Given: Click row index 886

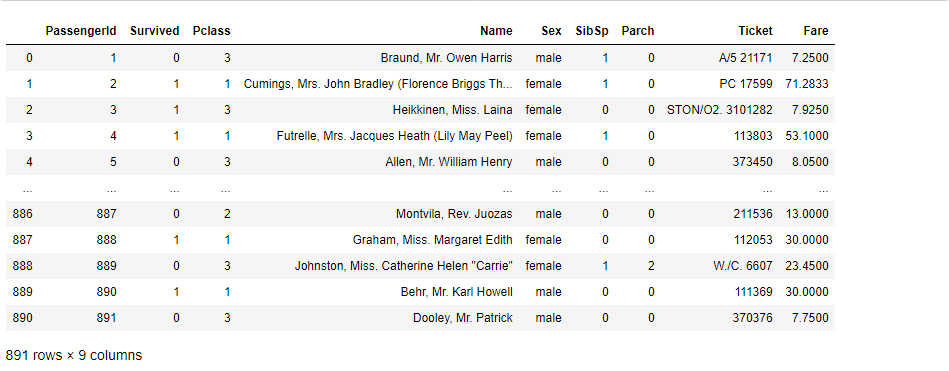Looking at the screenshot, I should (x=22, y=214).
